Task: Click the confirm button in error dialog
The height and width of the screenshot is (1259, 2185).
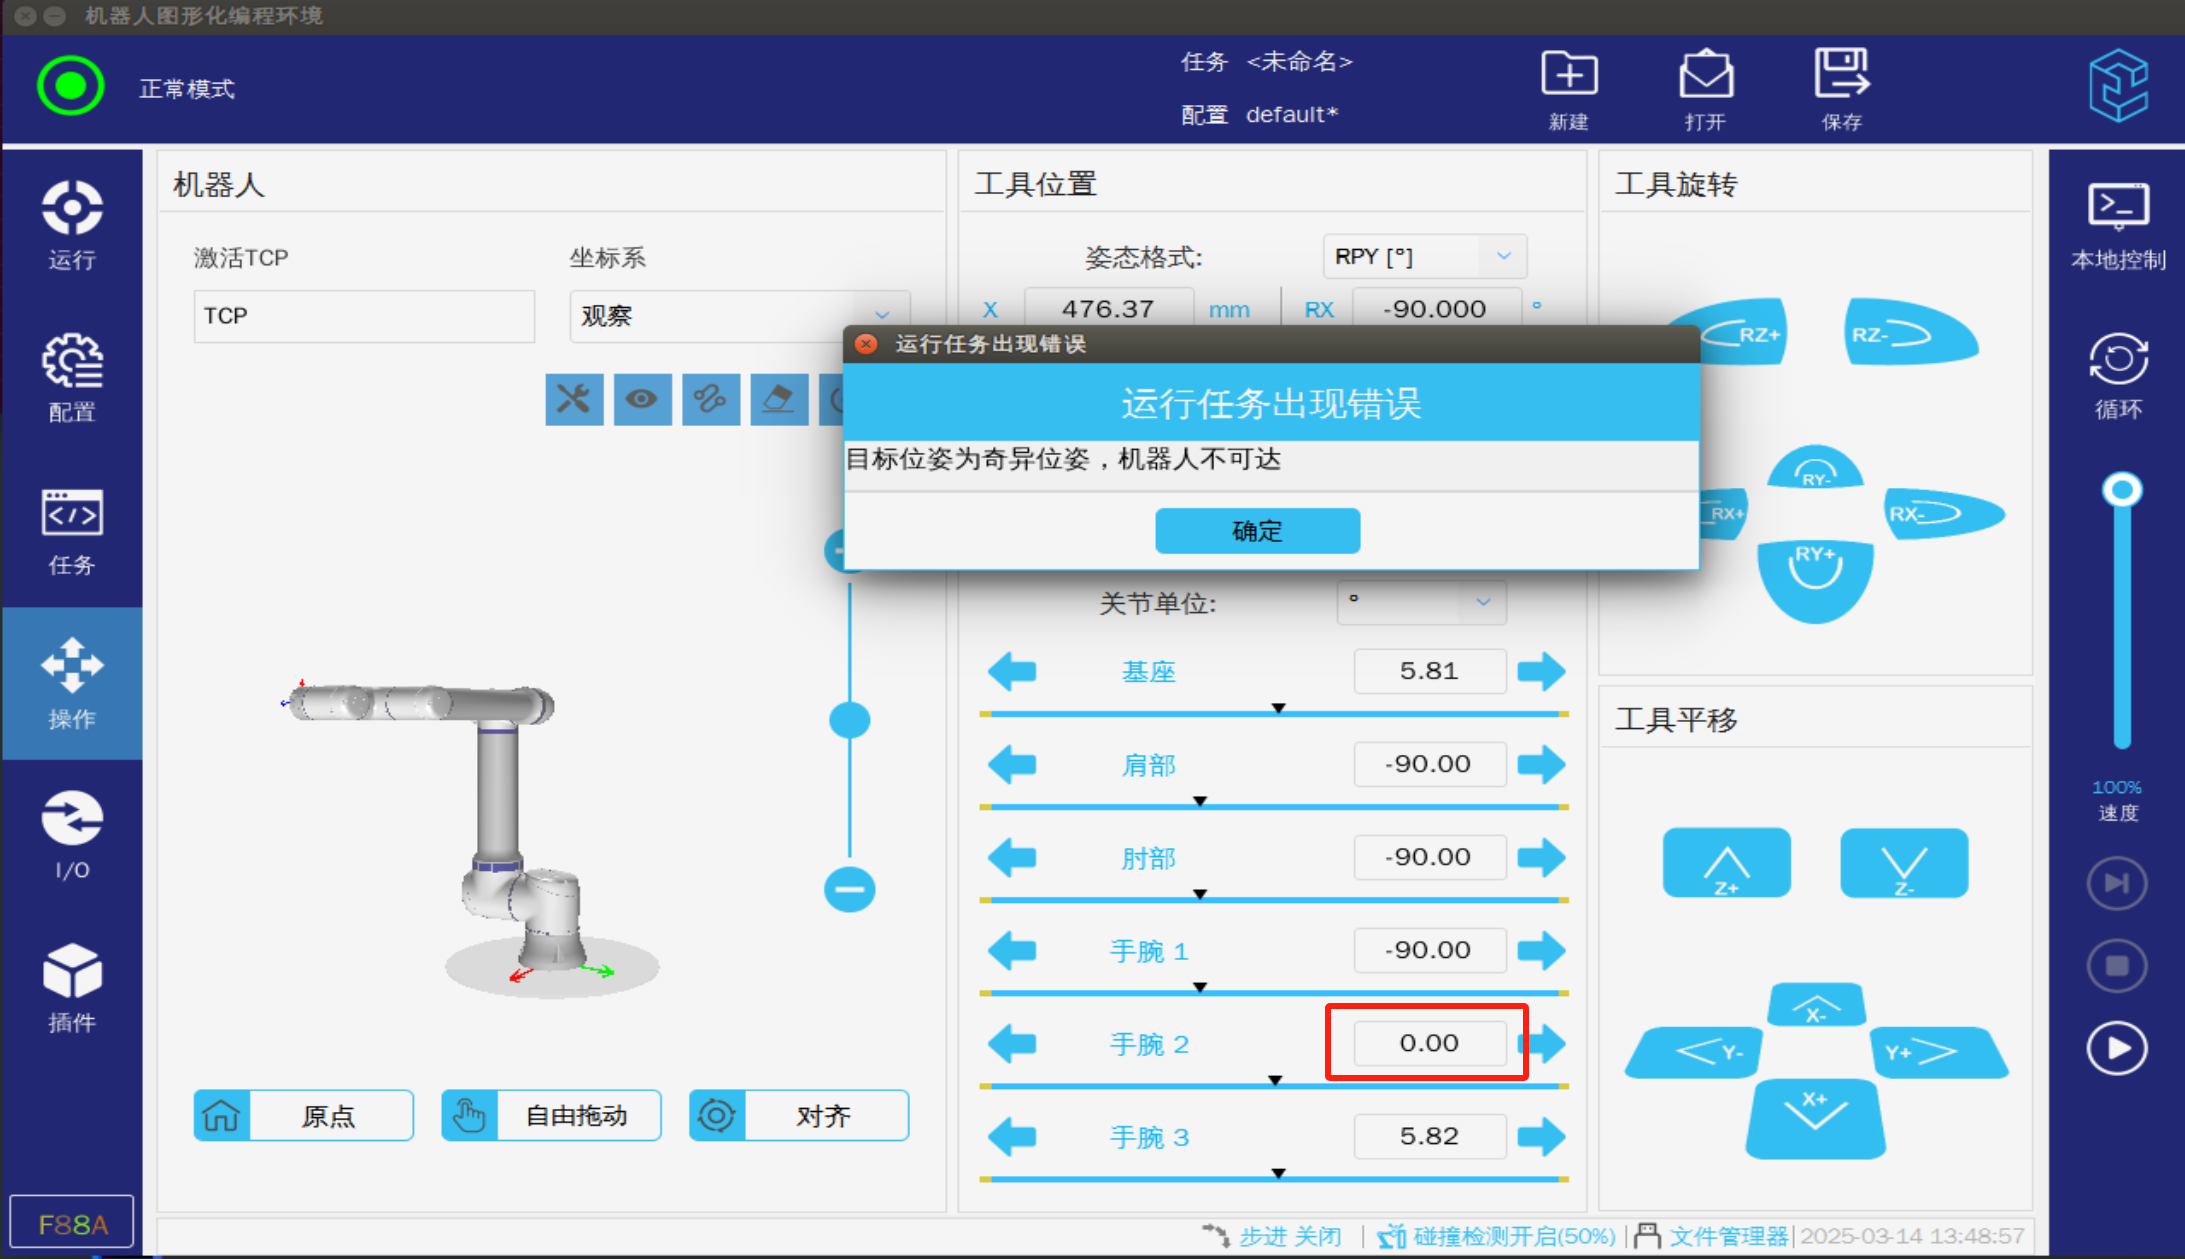Action: (x=1257, y=530)
